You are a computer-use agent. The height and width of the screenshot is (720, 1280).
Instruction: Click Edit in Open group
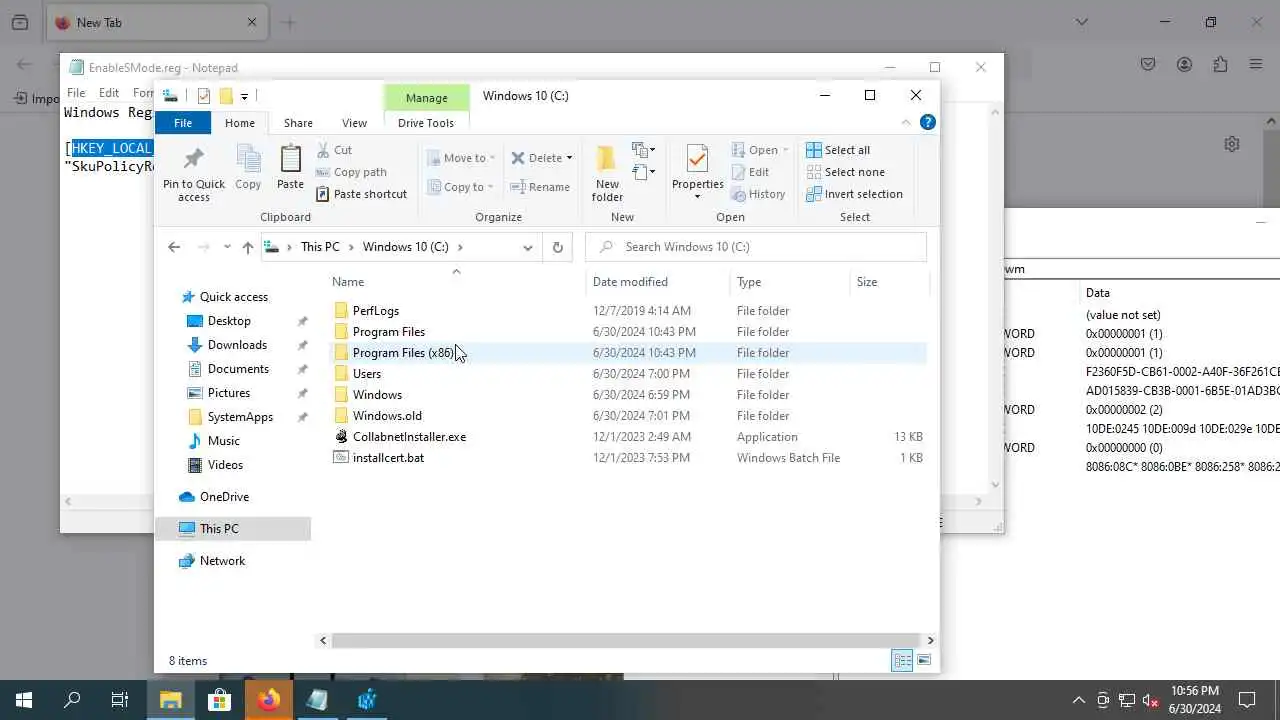pos(750,172)
